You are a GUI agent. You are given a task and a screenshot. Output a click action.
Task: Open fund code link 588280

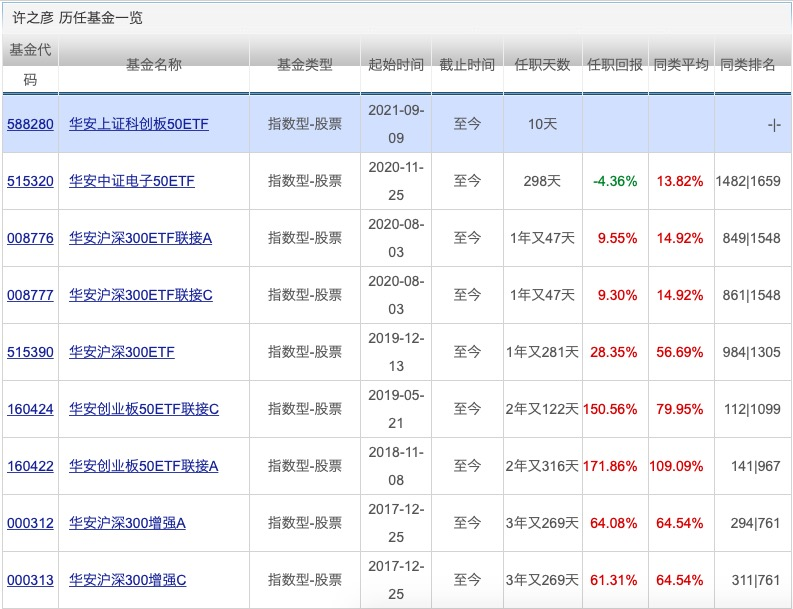click(x=30, y=124)
